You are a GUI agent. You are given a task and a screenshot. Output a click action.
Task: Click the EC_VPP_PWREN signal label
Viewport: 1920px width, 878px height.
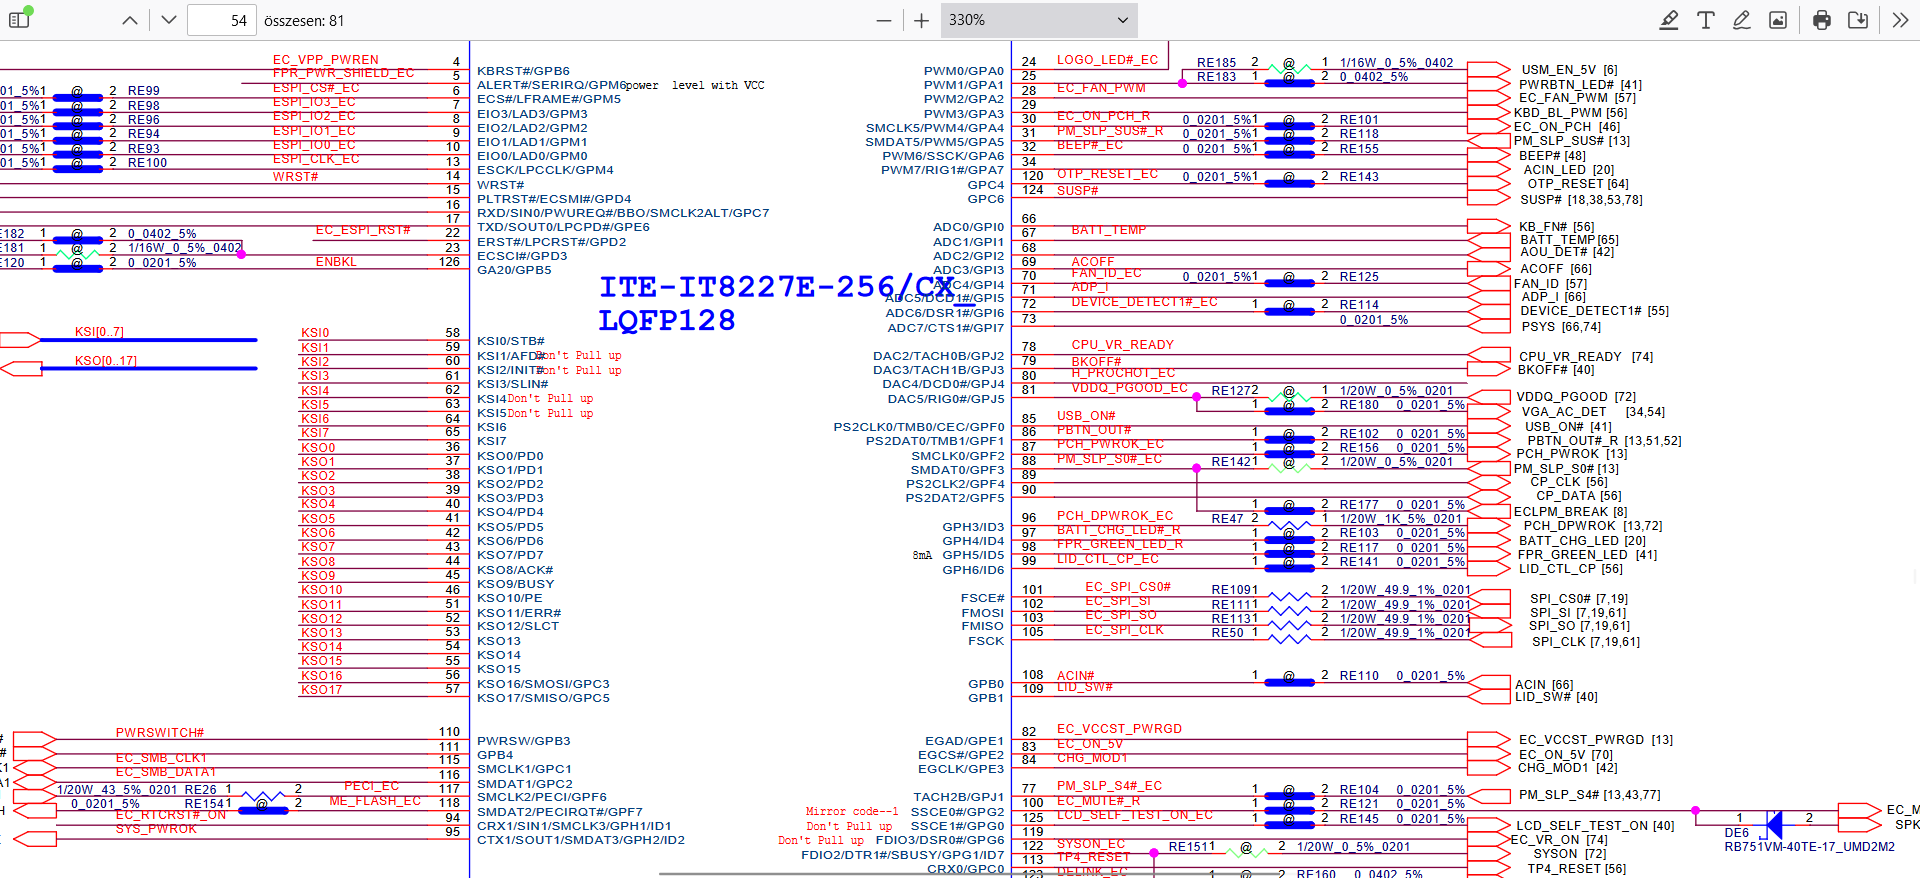click(x=326, y=60)
